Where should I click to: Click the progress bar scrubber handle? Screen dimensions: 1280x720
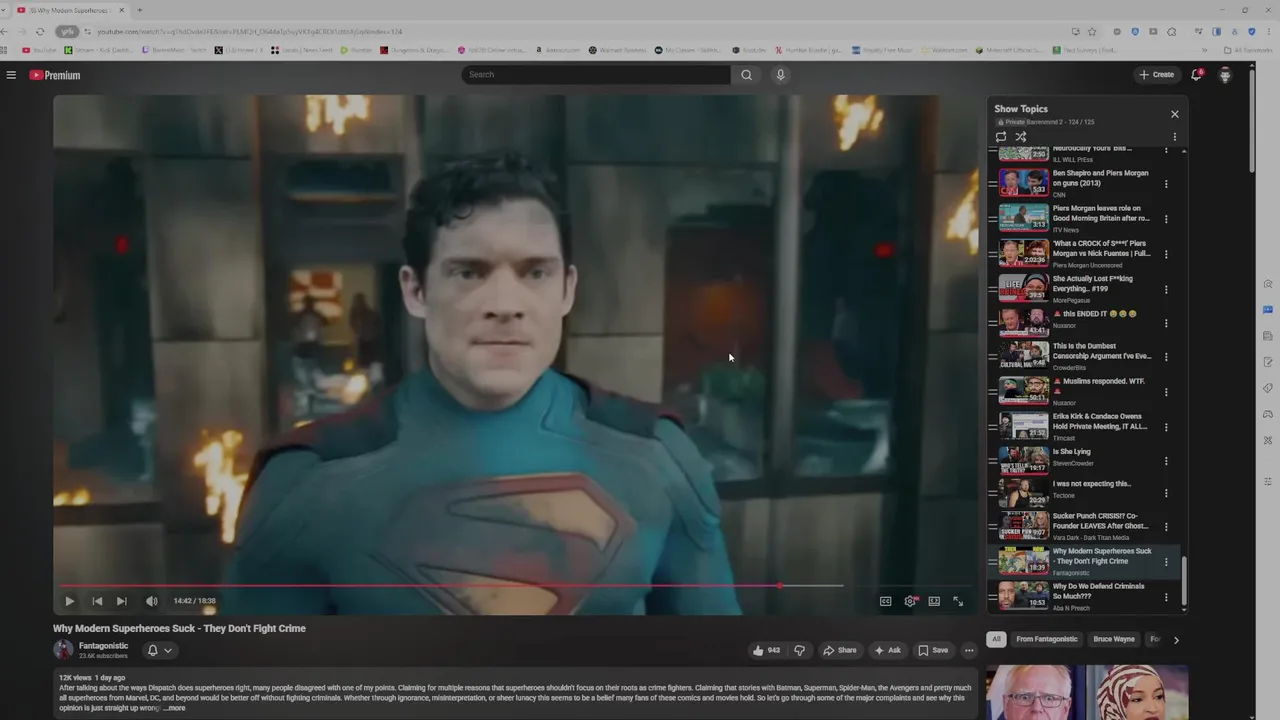(780, 585)
